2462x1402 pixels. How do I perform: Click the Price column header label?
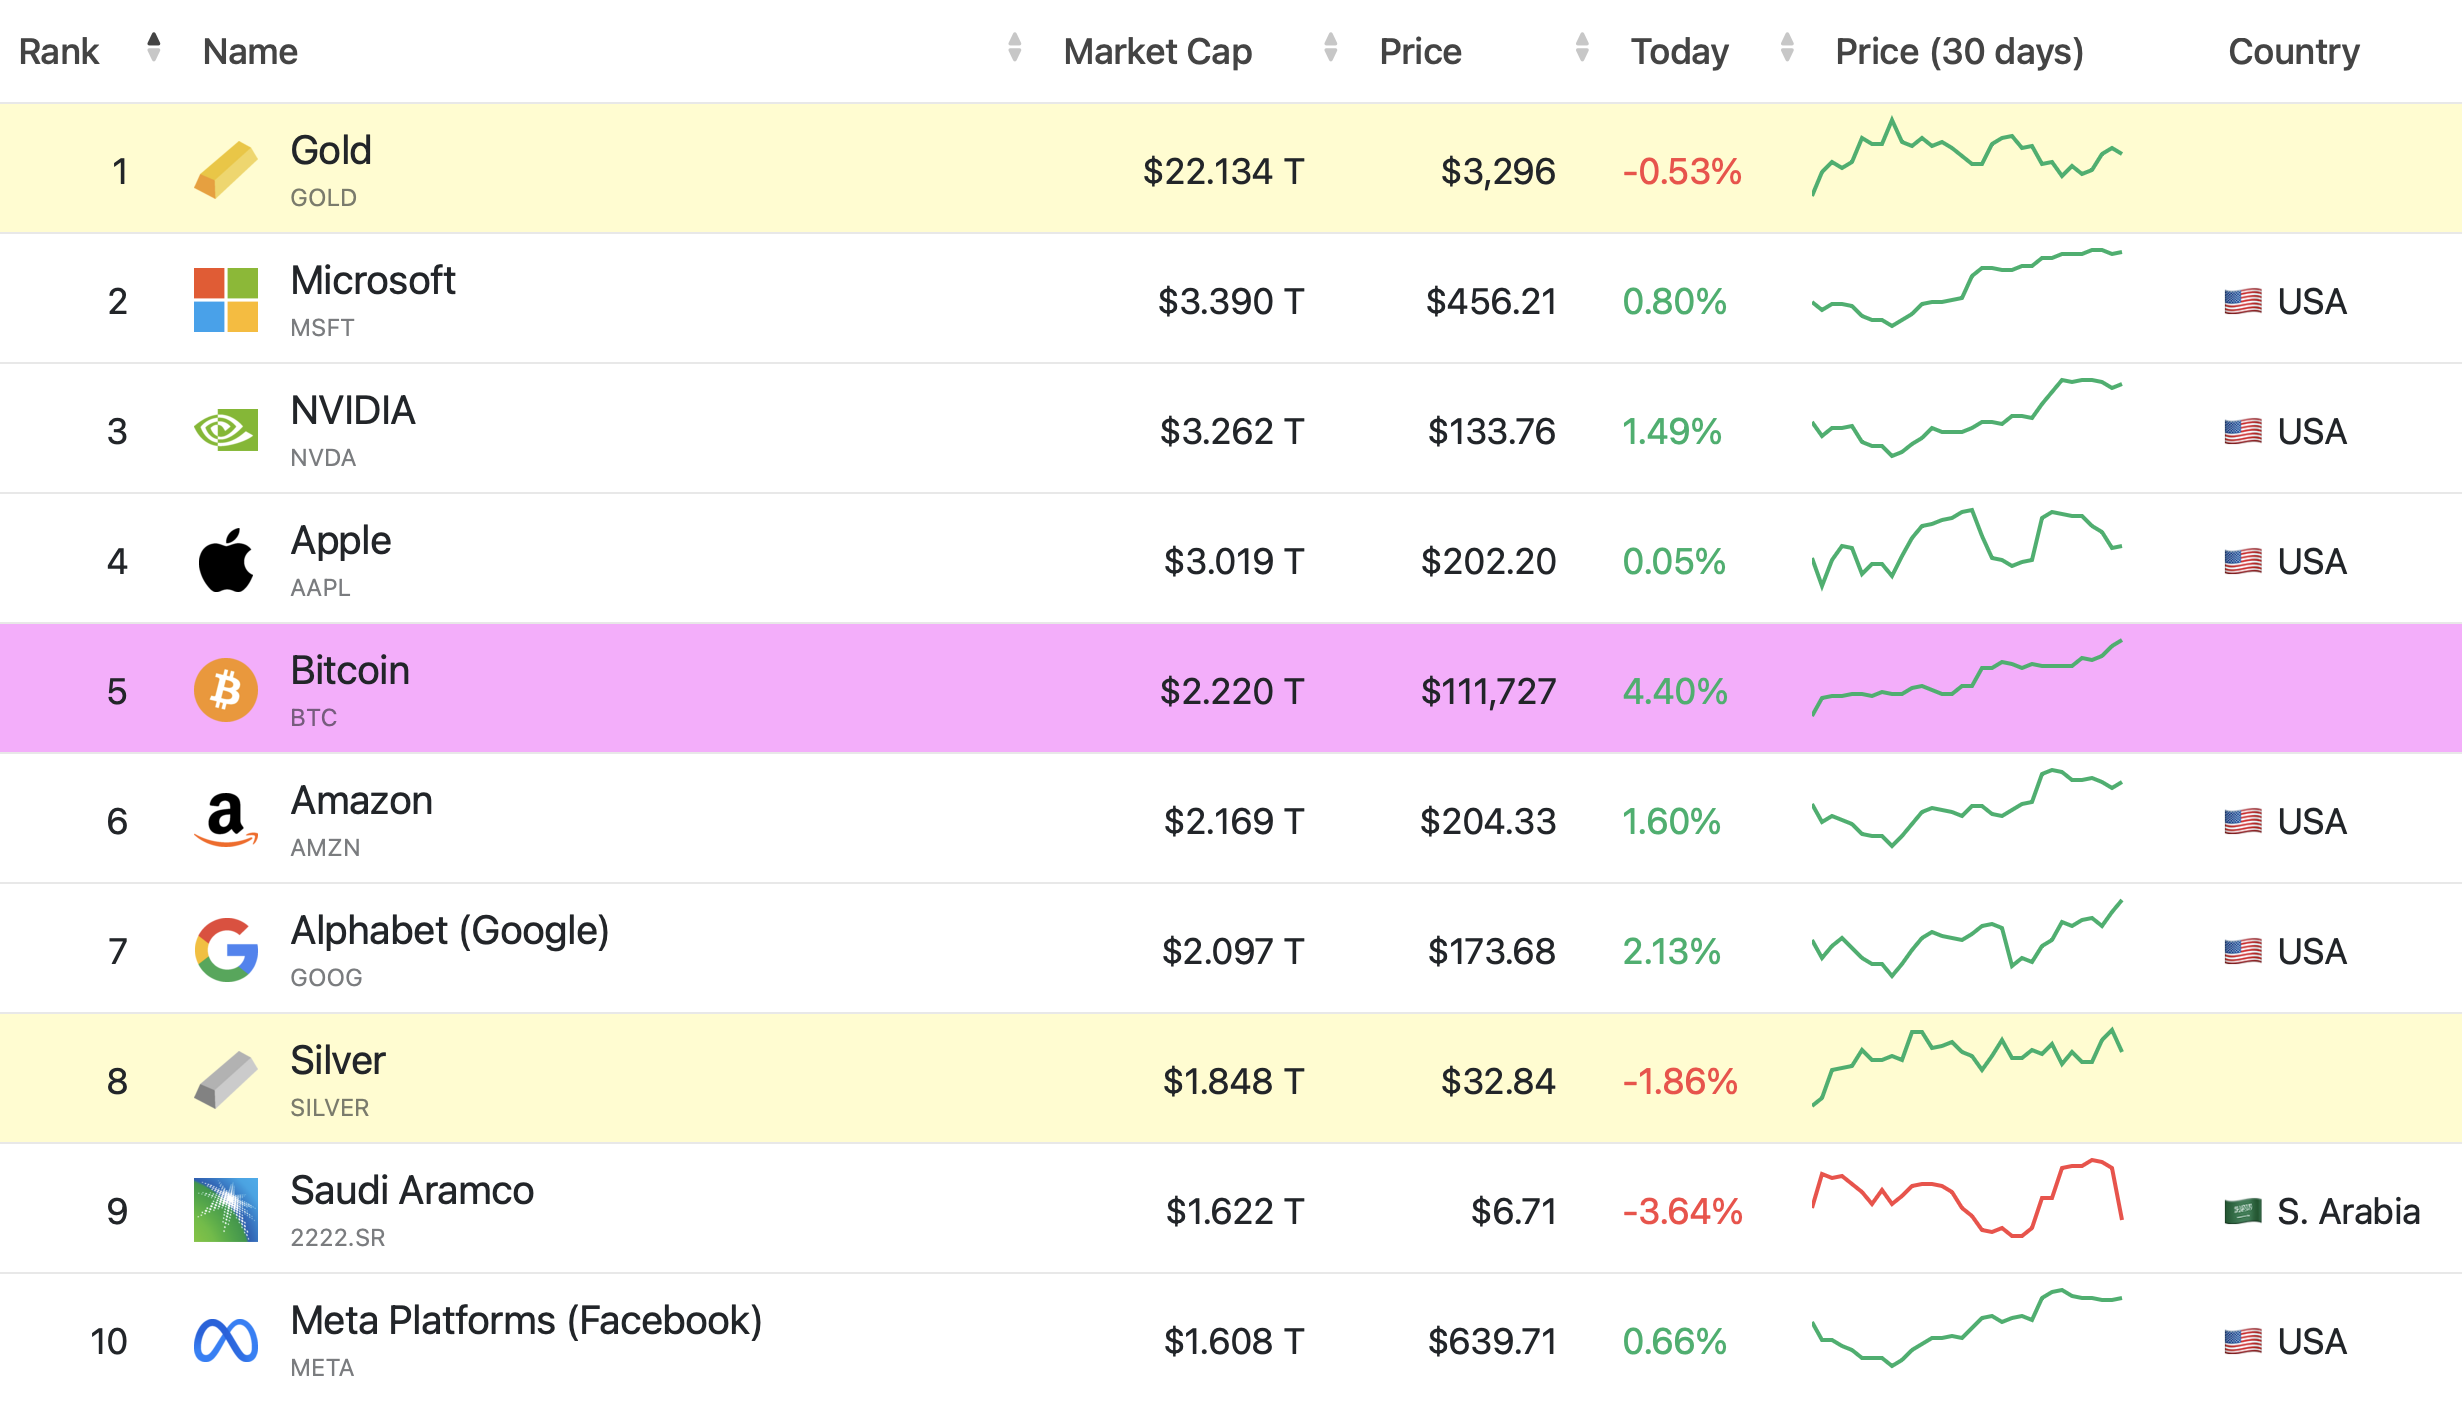[1420, 51]
